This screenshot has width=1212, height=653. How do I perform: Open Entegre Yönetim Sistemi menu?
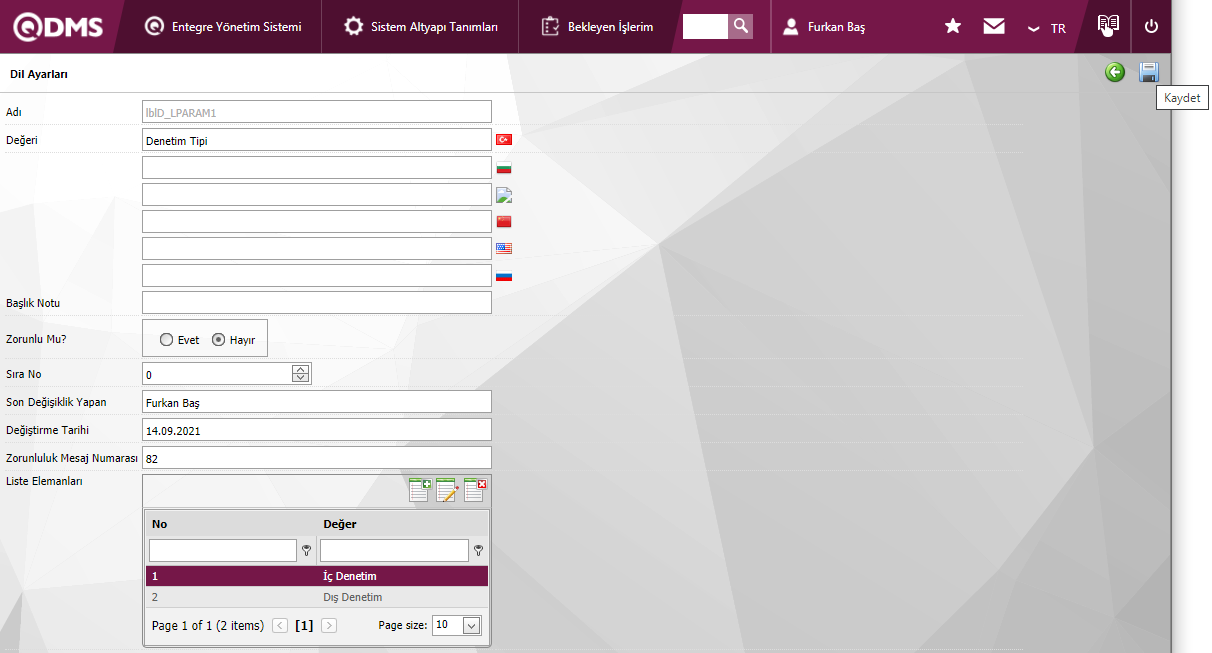tap(222, 27)
